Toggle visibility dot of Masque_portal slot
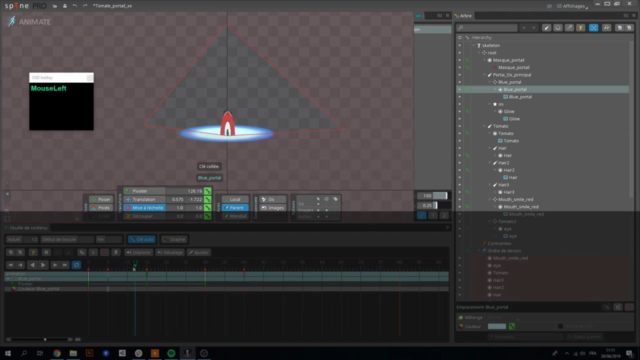640x360 pixels. [460, 60]
